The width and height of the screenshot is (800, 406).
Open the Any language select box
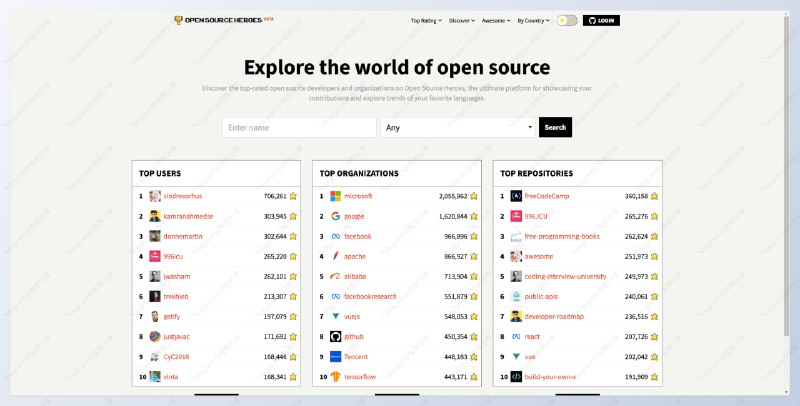[458, 127]
